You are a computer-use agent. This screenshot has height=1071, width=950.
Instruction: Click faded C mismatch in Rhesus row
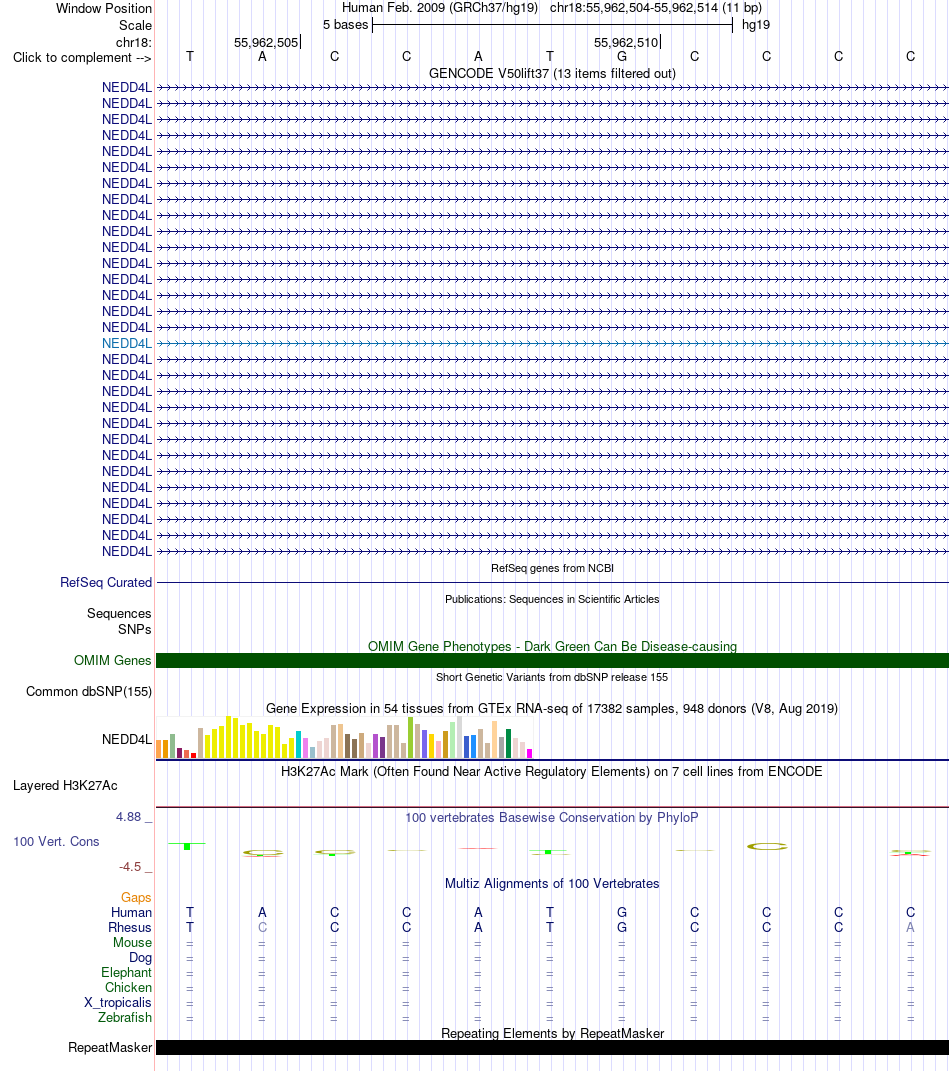(x=262, y=928)
